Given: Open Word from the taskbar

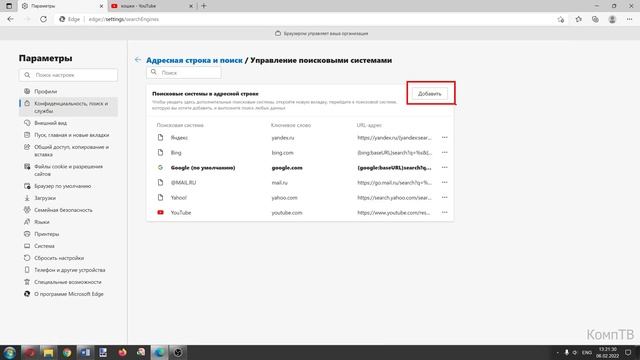Looking at the screenshot, I should [x=85, y=353].
